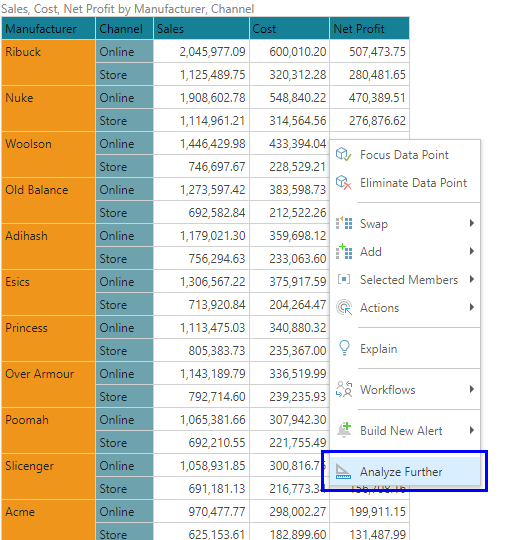The height and width of the screenshot is (540, 508).
Task: Expand the Selected Members submenu arrow
Action: click(471, 279)
